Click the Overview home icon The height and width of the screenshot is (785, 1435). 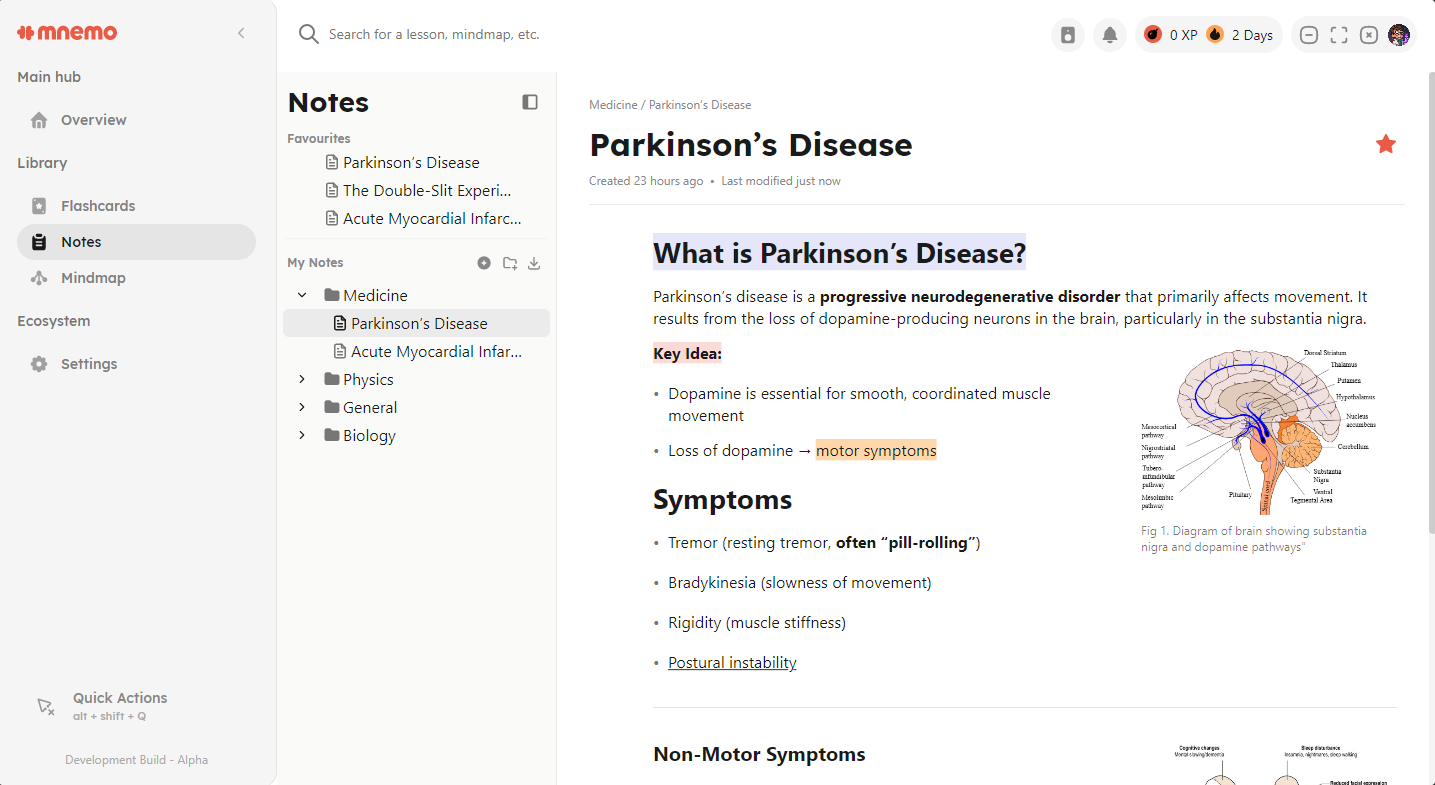tap(39, 120)
